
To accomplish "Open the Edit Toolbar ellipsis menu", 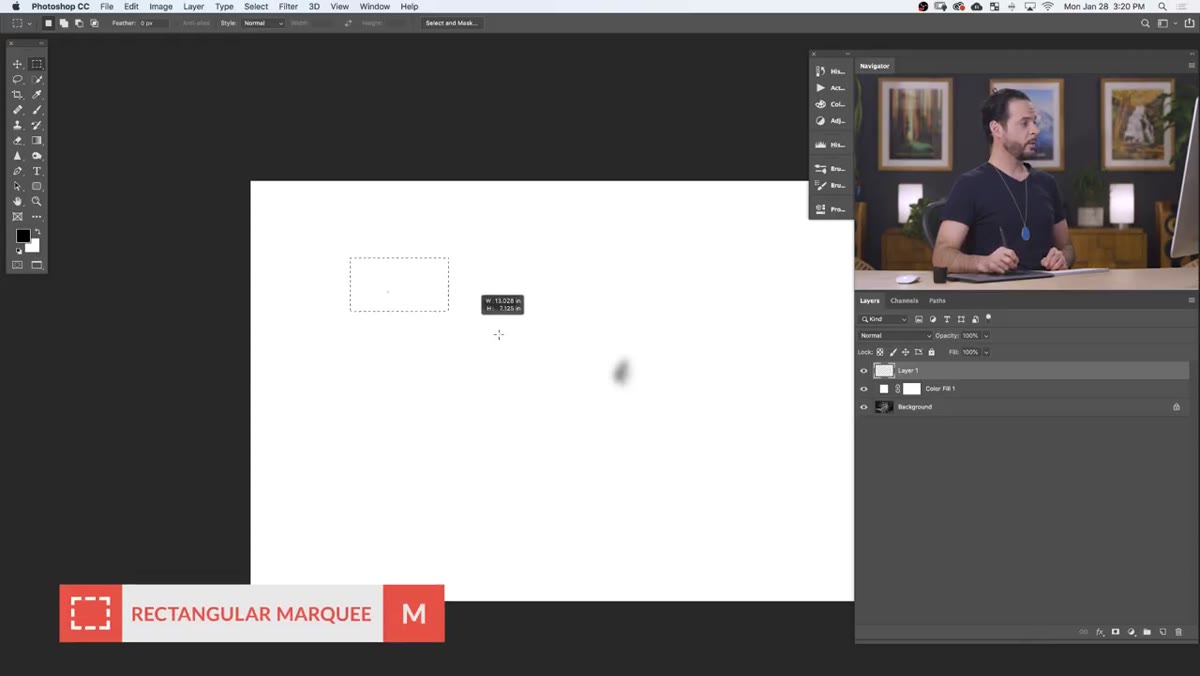I will point(37,216).
